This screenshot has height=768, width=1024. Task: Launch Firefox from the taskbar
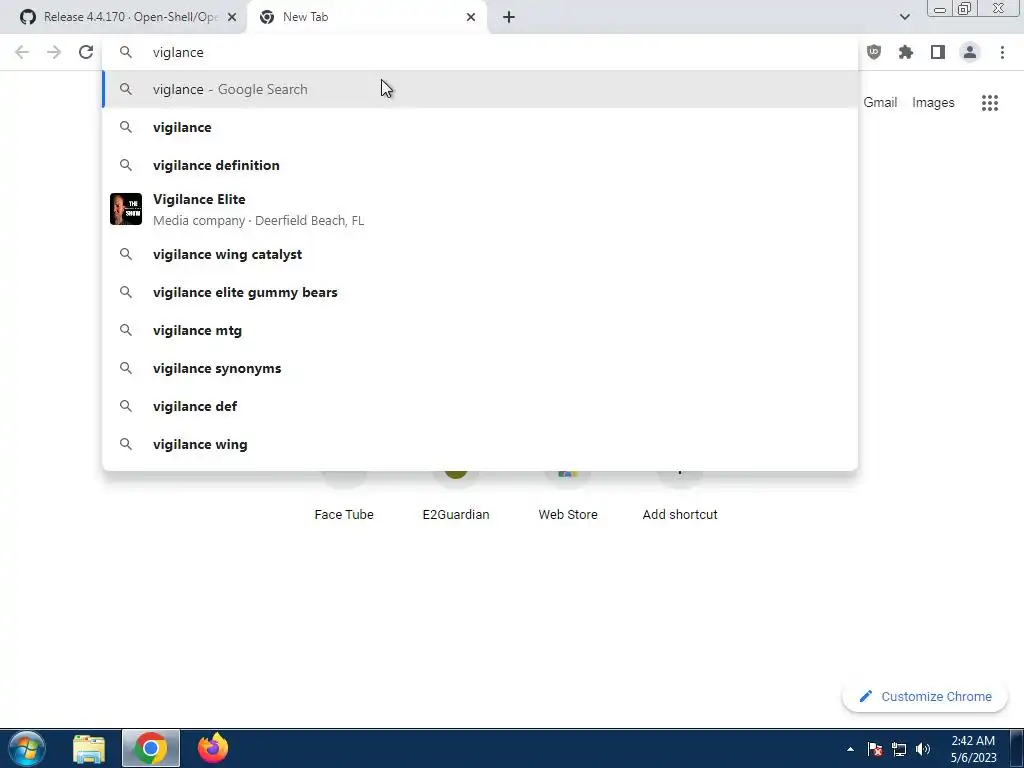tap(213, 748)
